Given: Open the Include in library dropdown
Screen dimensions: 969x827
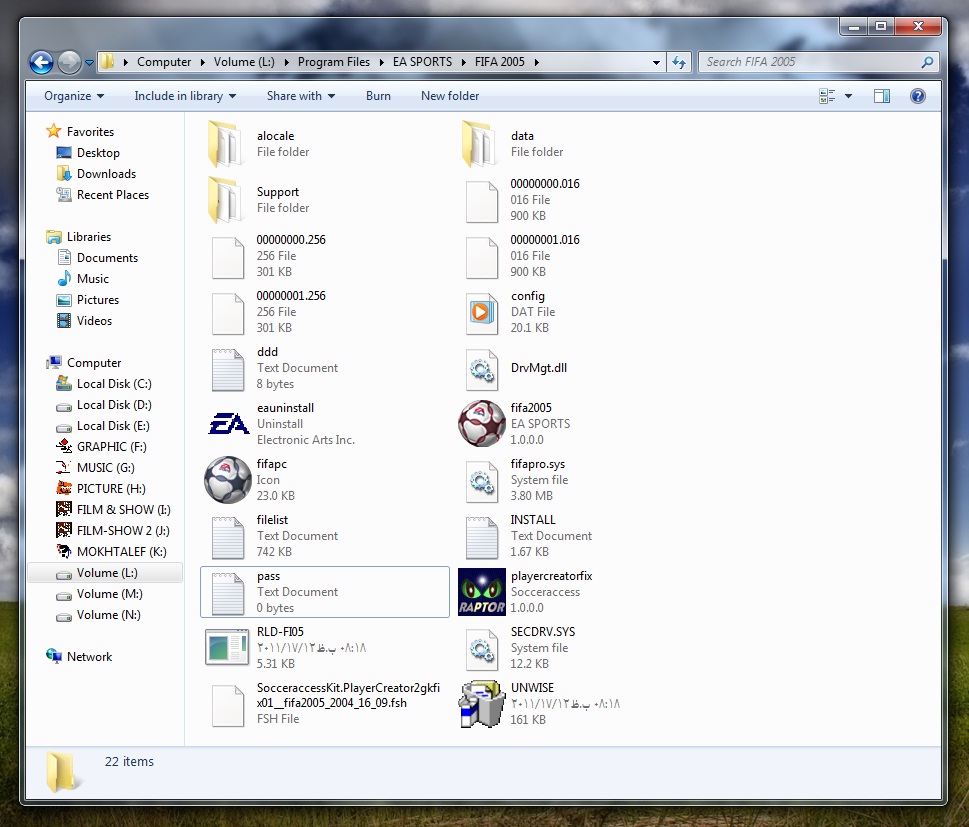Looking at the screenshot, I should pos(185,96).
